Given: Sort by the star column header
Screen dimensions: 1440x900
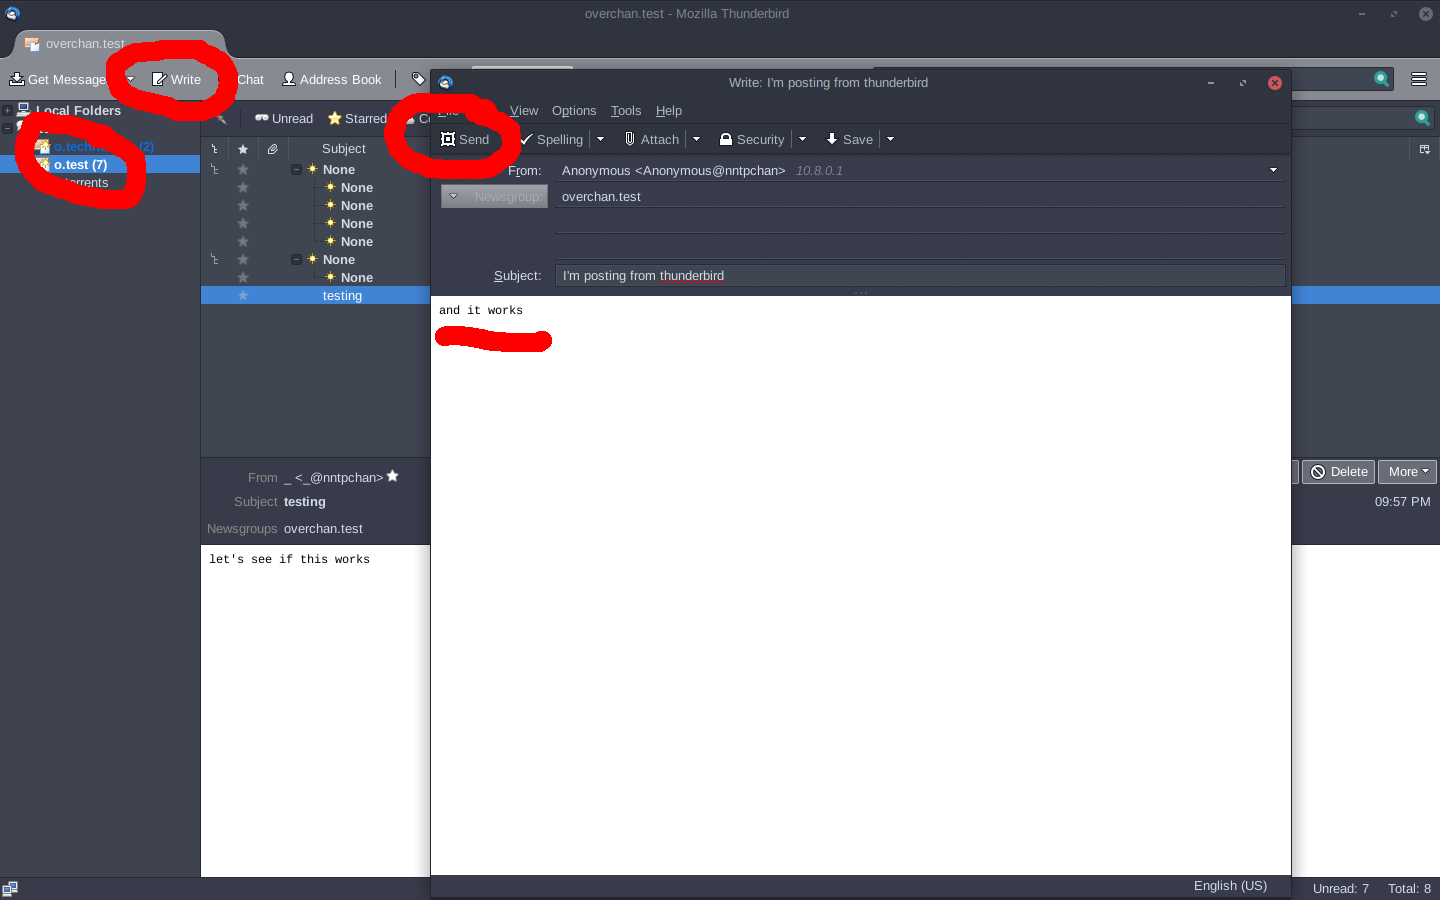Looking at the screenshot, I should click(243, 149).
